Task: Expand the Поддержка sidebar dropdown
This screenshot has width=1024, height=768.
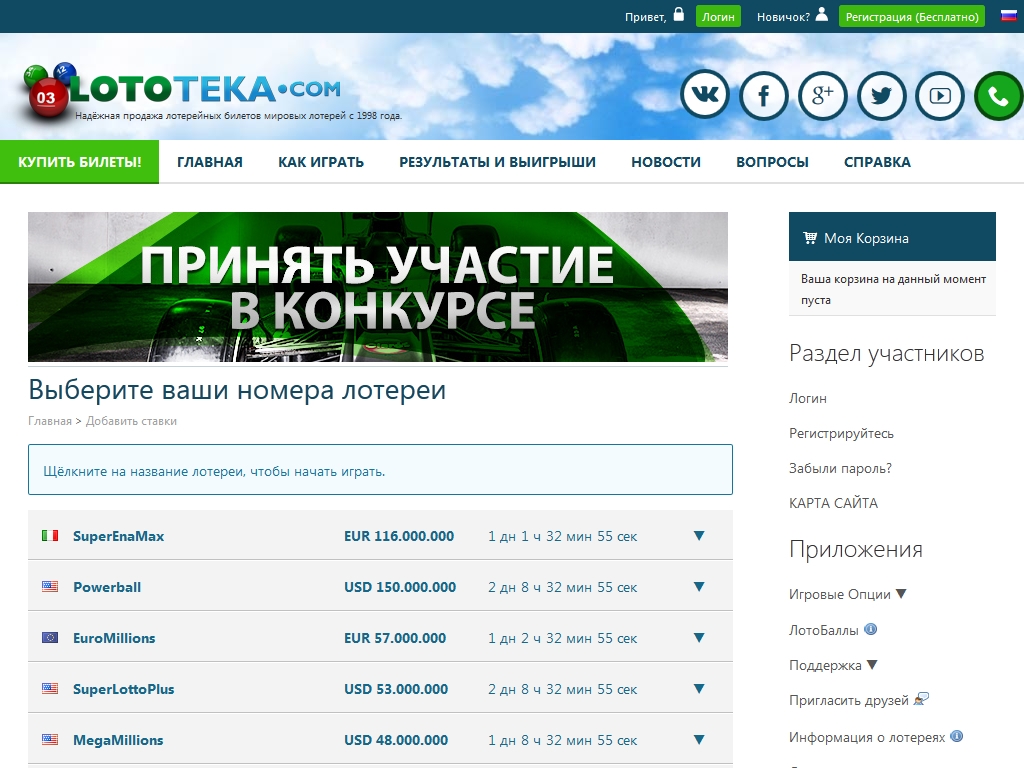Action: point(871,665)
